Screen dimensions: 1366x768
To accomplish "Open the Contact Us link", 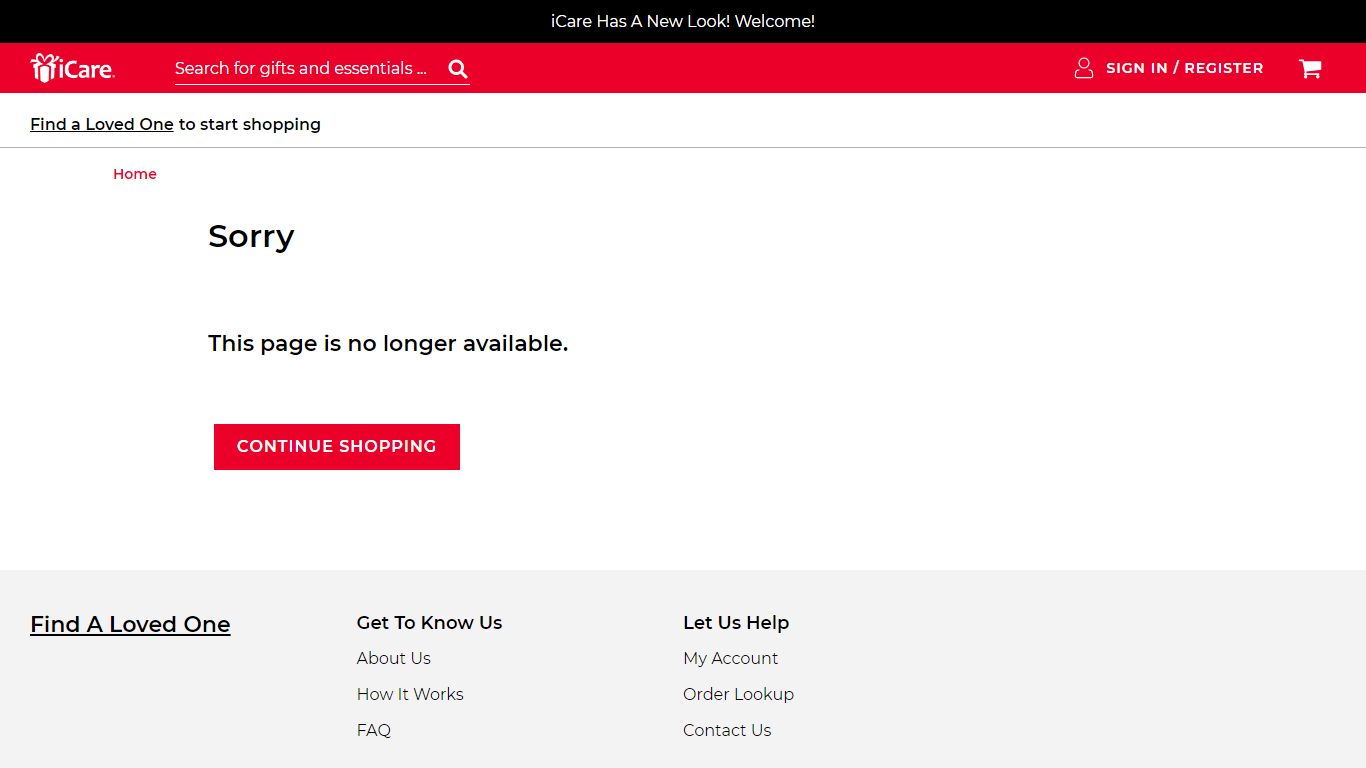I will [727, 730].
